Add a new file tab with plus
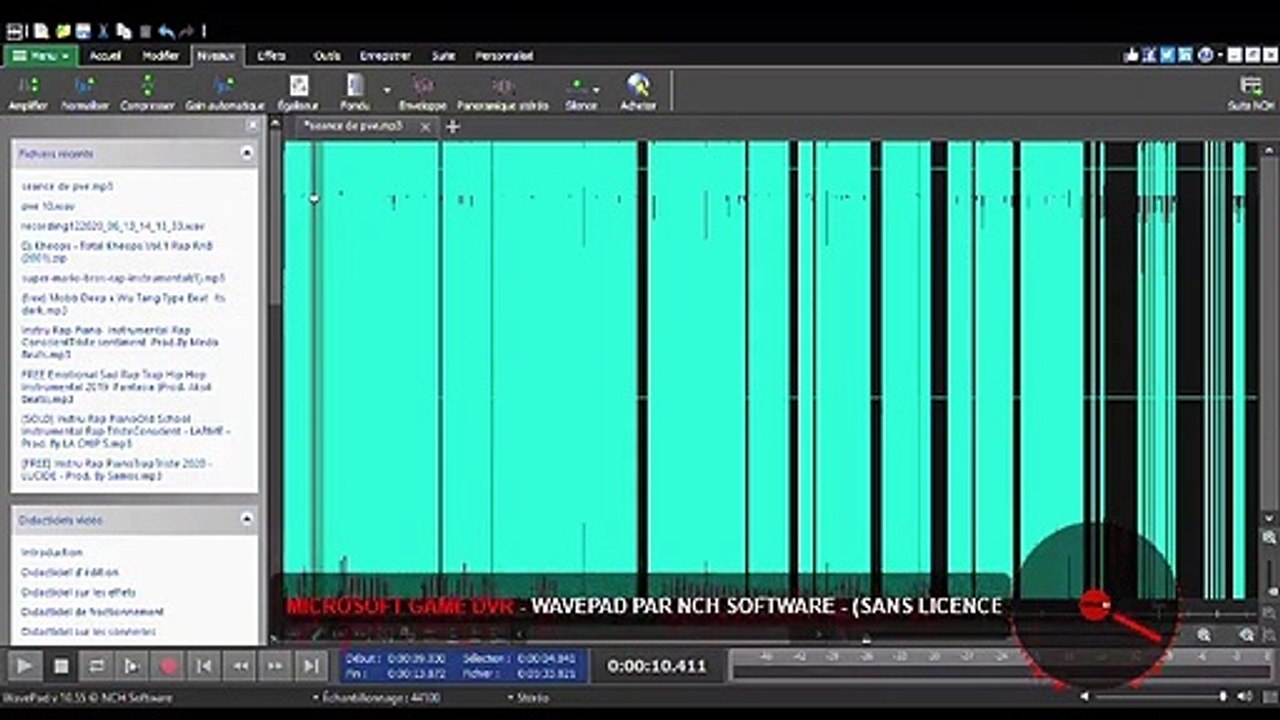The width and height of the screenshot is (1280, 720). [452, 126]
